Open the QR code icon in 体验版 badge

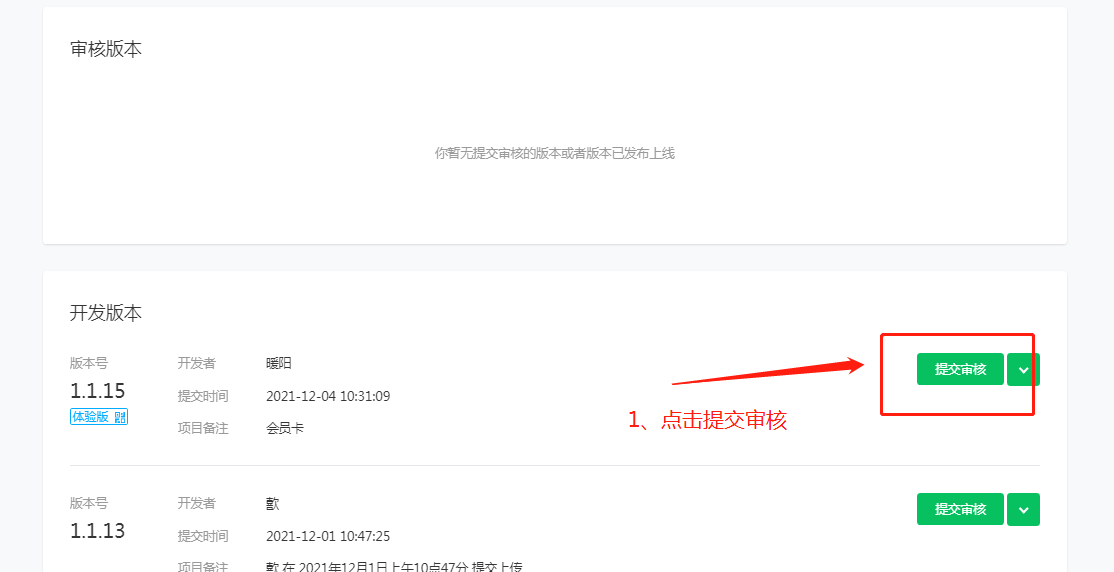tap(120, 417)
